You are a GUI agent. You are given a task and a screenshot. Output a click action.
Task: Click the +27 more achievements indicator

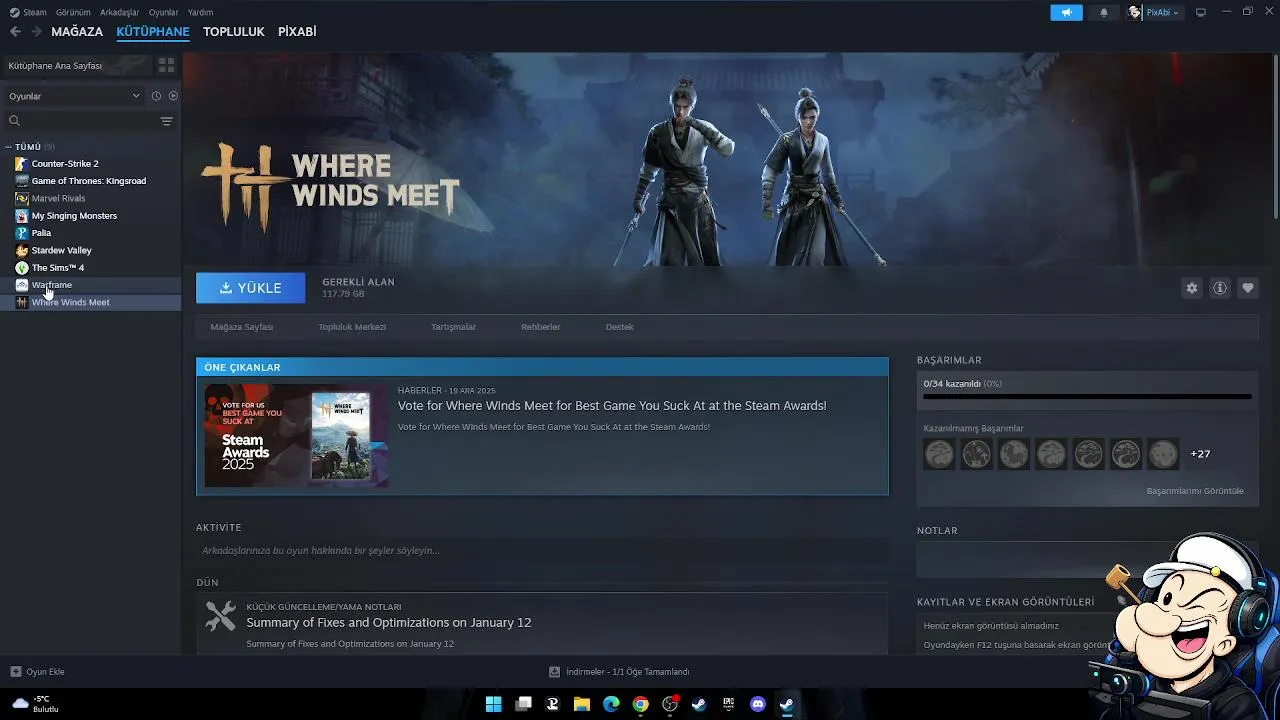(1200, 454)
